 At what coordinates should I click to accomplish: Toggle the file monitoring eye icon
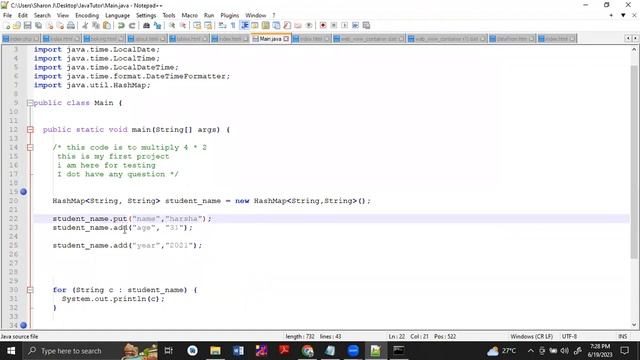point(309,26)
